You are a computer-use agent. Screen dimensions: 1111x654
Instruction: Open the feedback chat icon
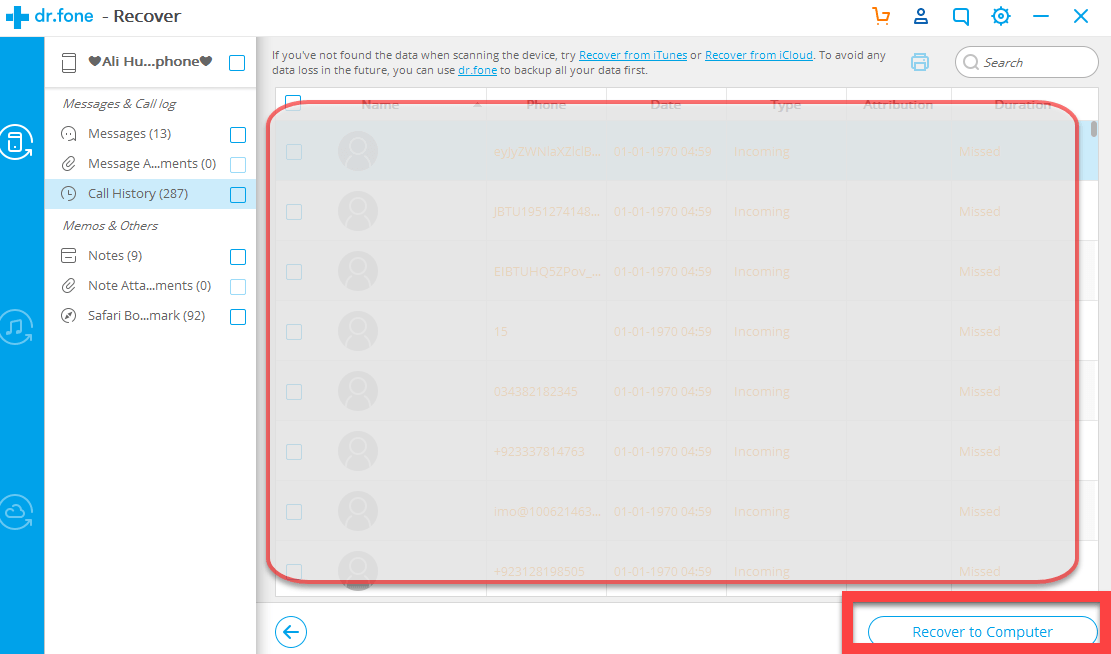961,16
